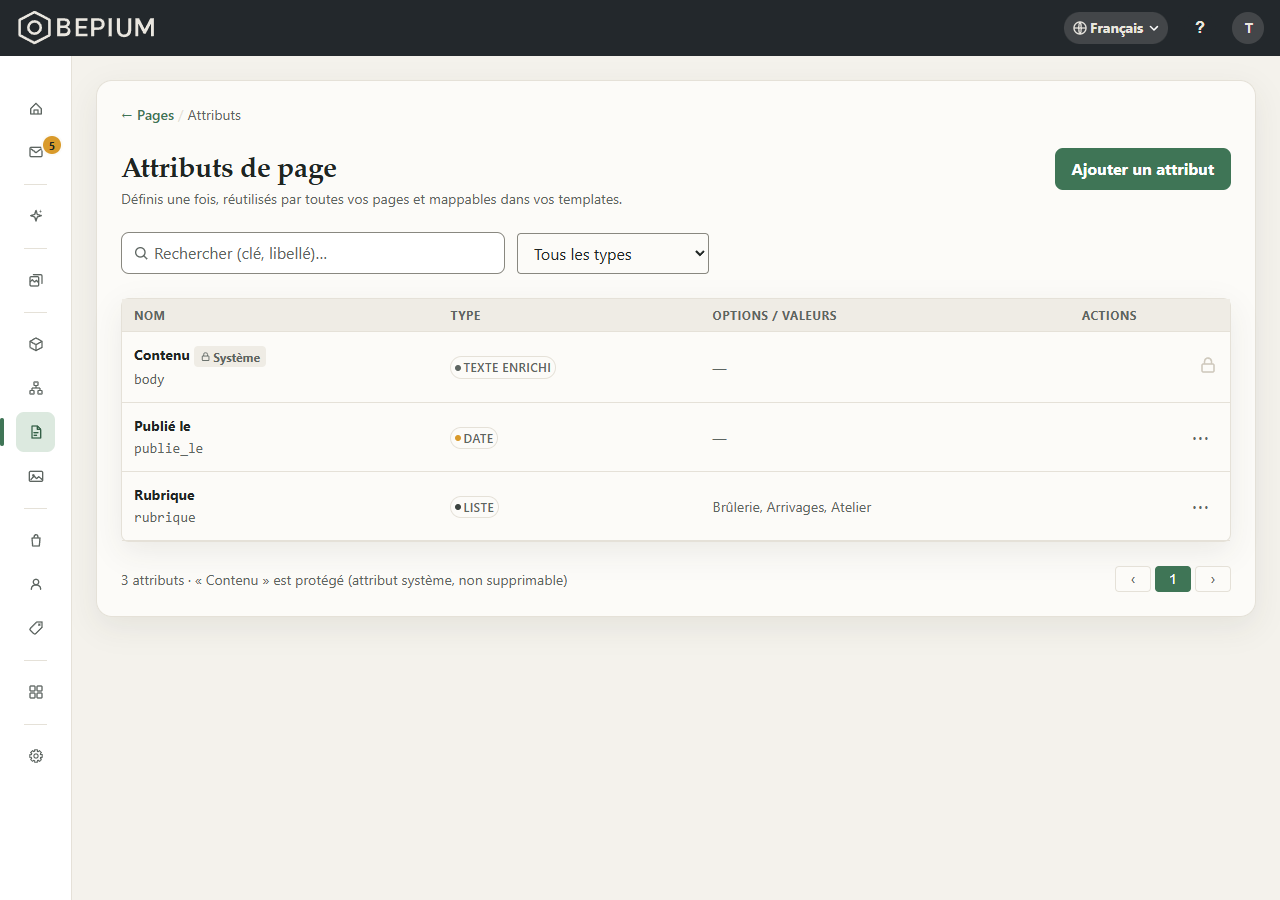The height and width of the screenshot is (900, 1280).
Task: Go to the home dashboard icon
Action: 36,108
